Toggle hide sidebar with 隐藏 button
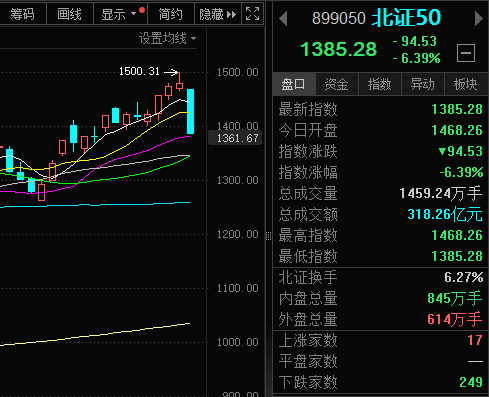 pos(218,14)
